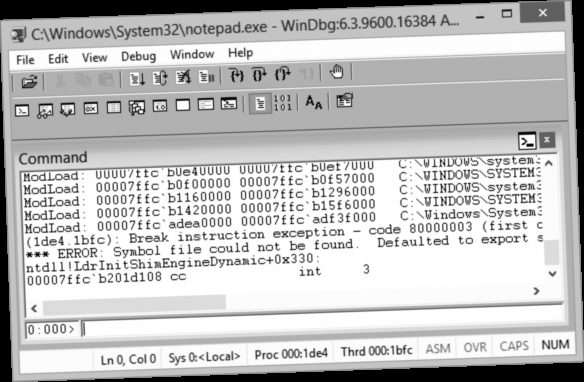Viewport: 584px width, 382px height.
Task: Click the command input field
Action: 322,321
